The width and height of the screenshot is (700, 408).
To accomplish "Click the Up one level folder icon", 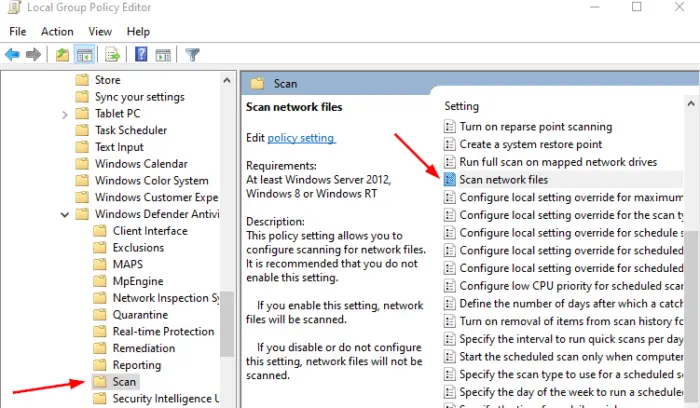I will [x=63, y=54].
